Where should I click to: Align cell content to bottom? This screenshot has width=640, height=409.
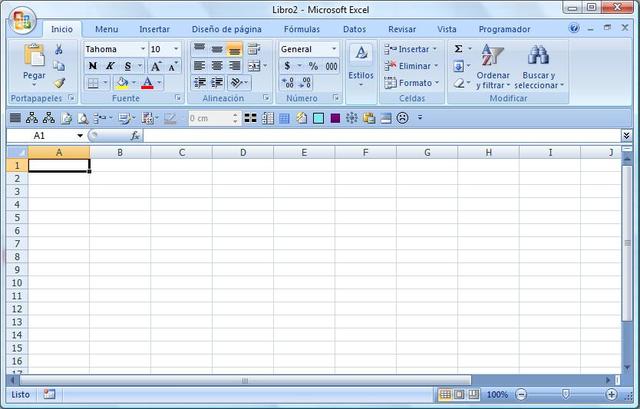pos(234,49)
